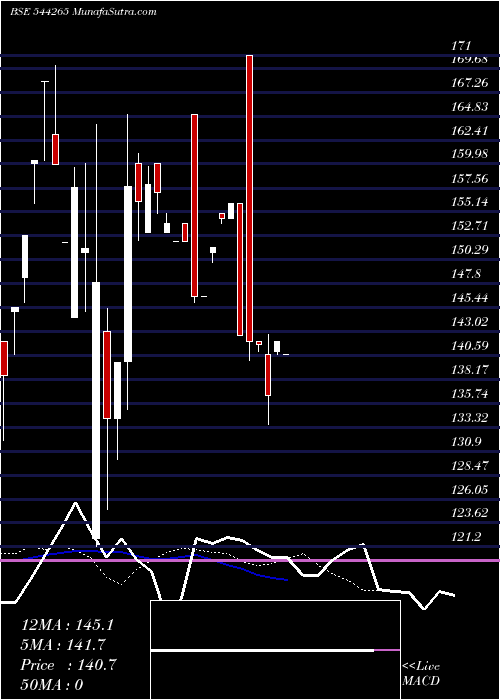Click the 135.74 price axis label
This screenshot has height=700, width=500.
[469, 394]
